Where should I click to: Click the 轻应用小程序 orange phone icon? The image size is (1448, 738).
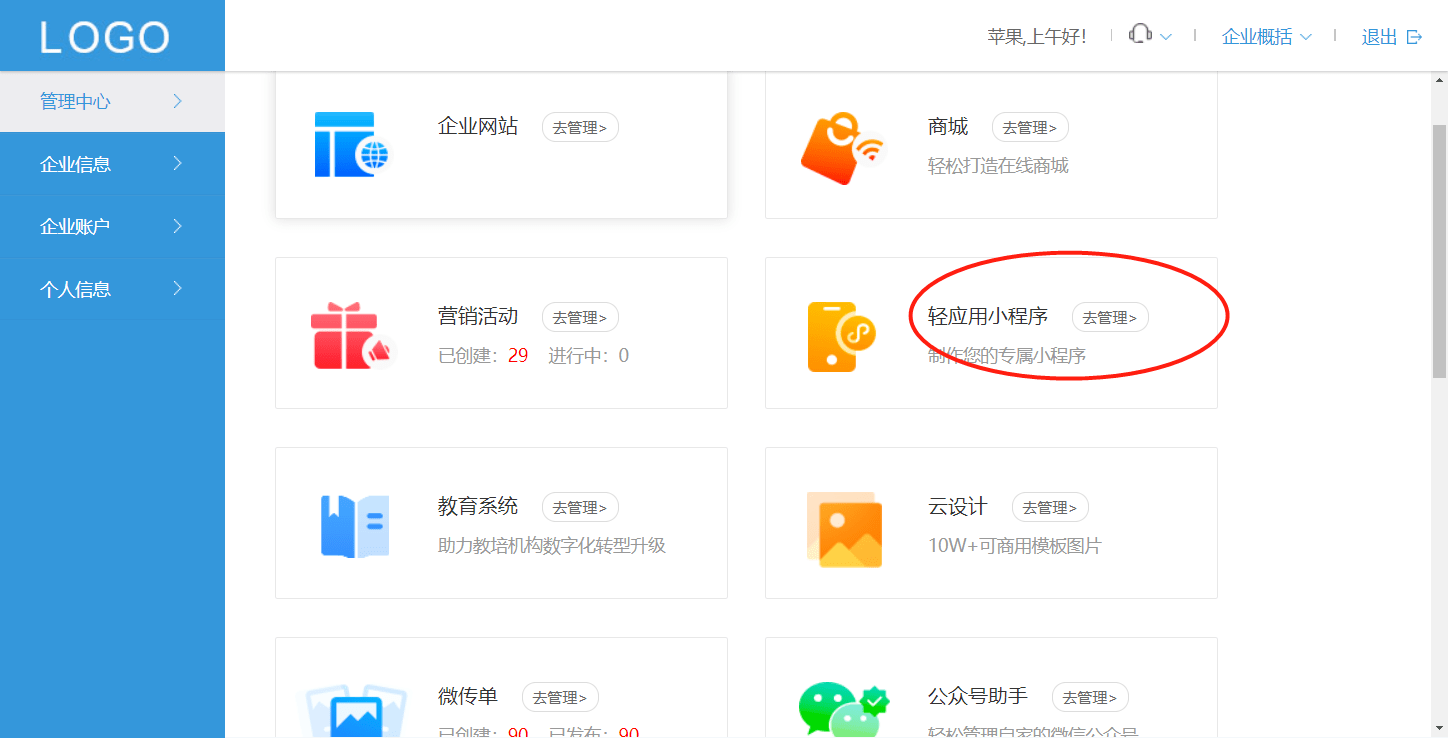(x=841, y=337)
